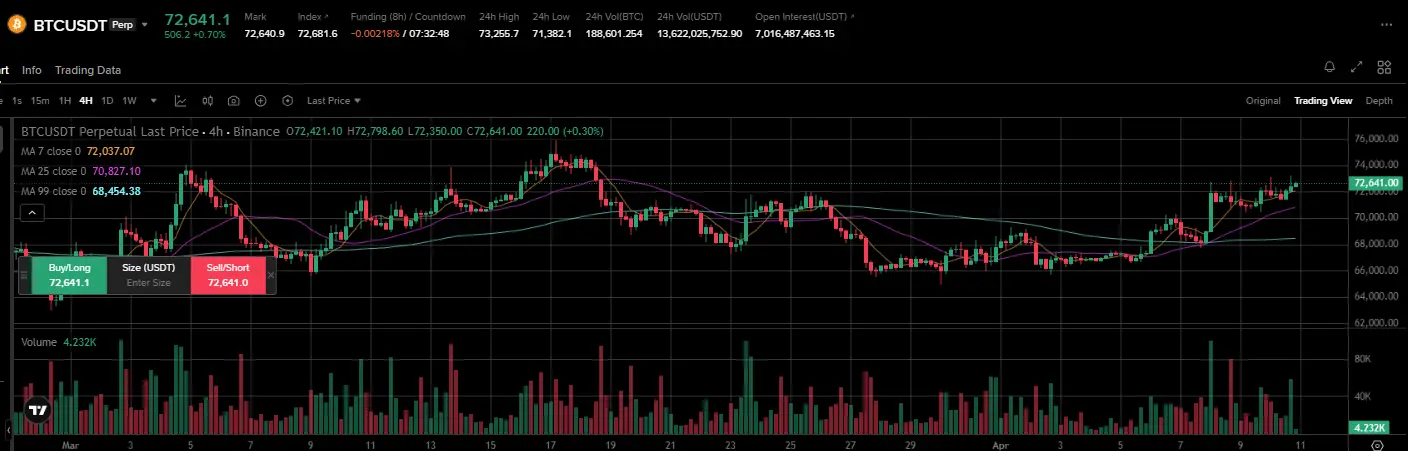
Task: Select the 1s interval
Action: (17, 101)
